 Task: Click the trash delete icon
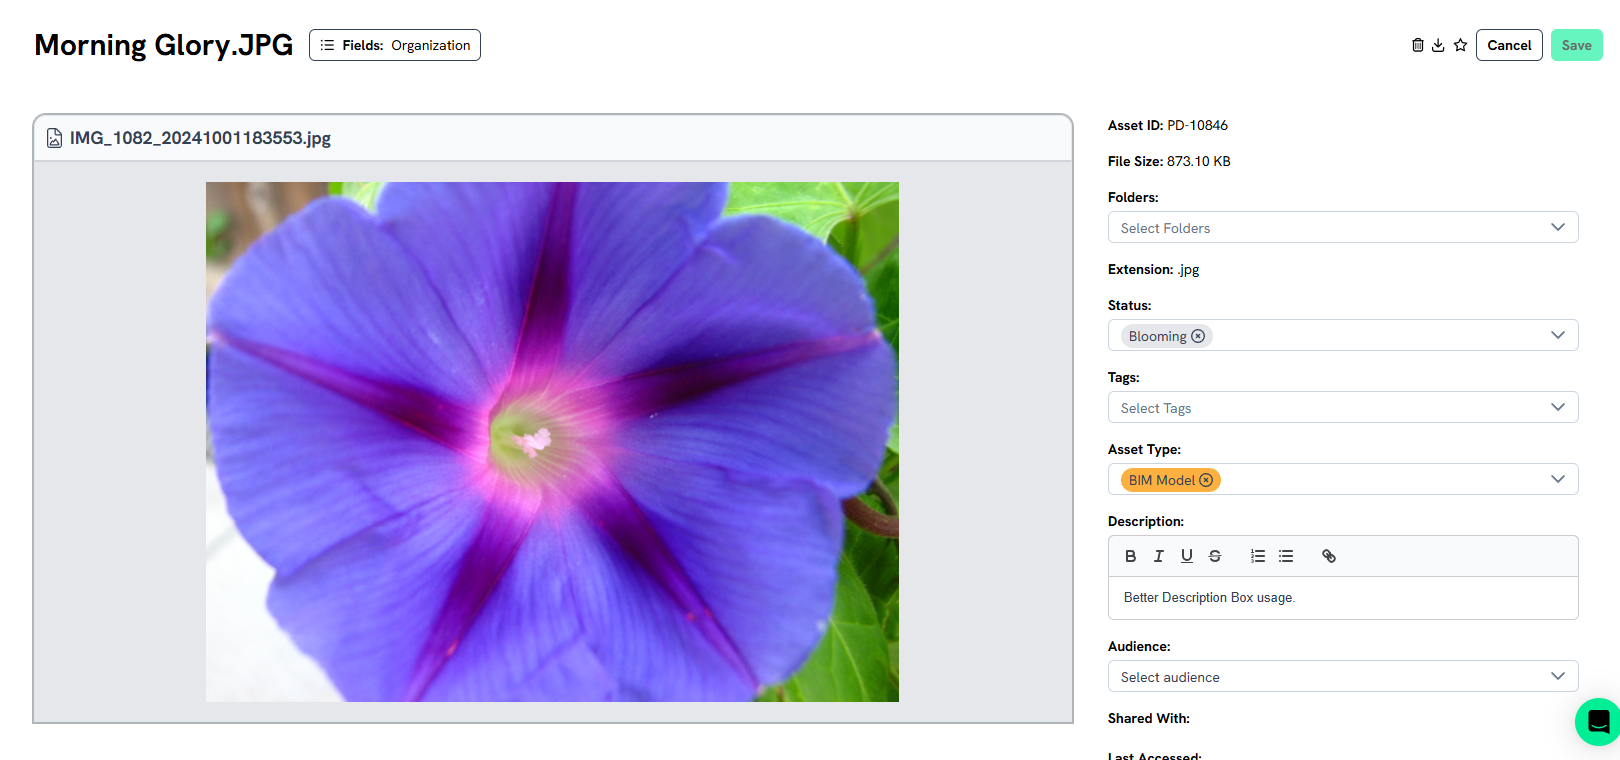[1417, 45]
